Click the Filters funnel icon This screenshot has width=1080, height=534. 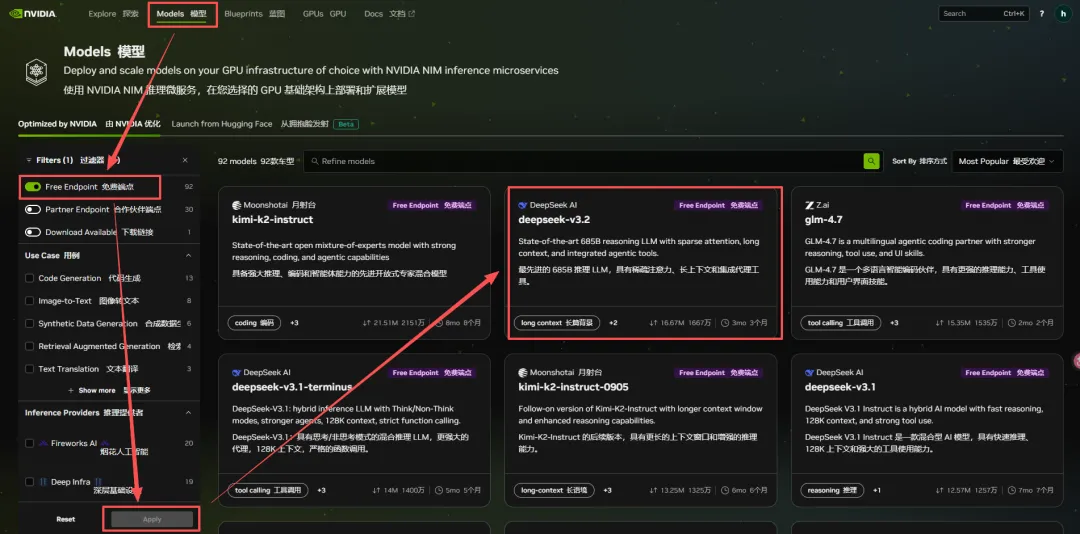[x=29, y=160]
